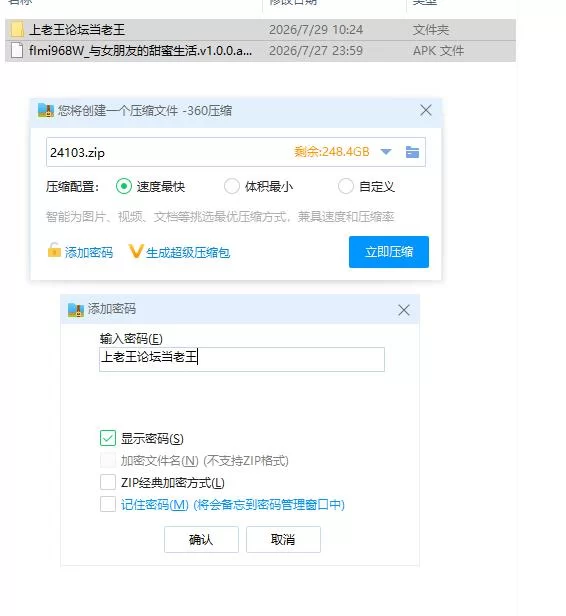This screenshot has height=616, width=566.
Task: Click the 输入密码(E) label
Action: pyautogui.click(x=131, y=338)
